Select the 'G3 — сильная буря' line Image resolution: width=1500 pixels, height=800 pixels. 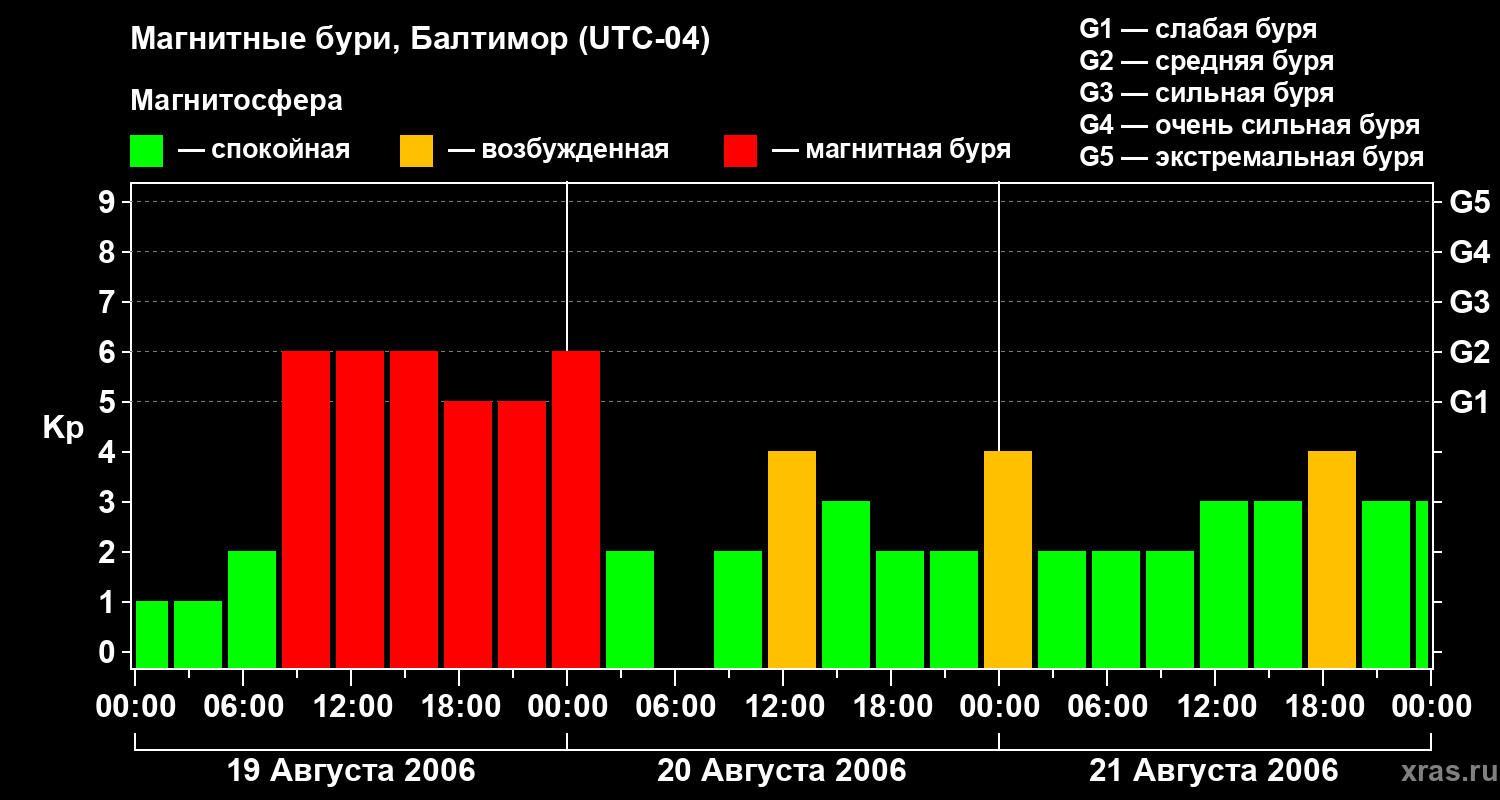pos(1206,93)
